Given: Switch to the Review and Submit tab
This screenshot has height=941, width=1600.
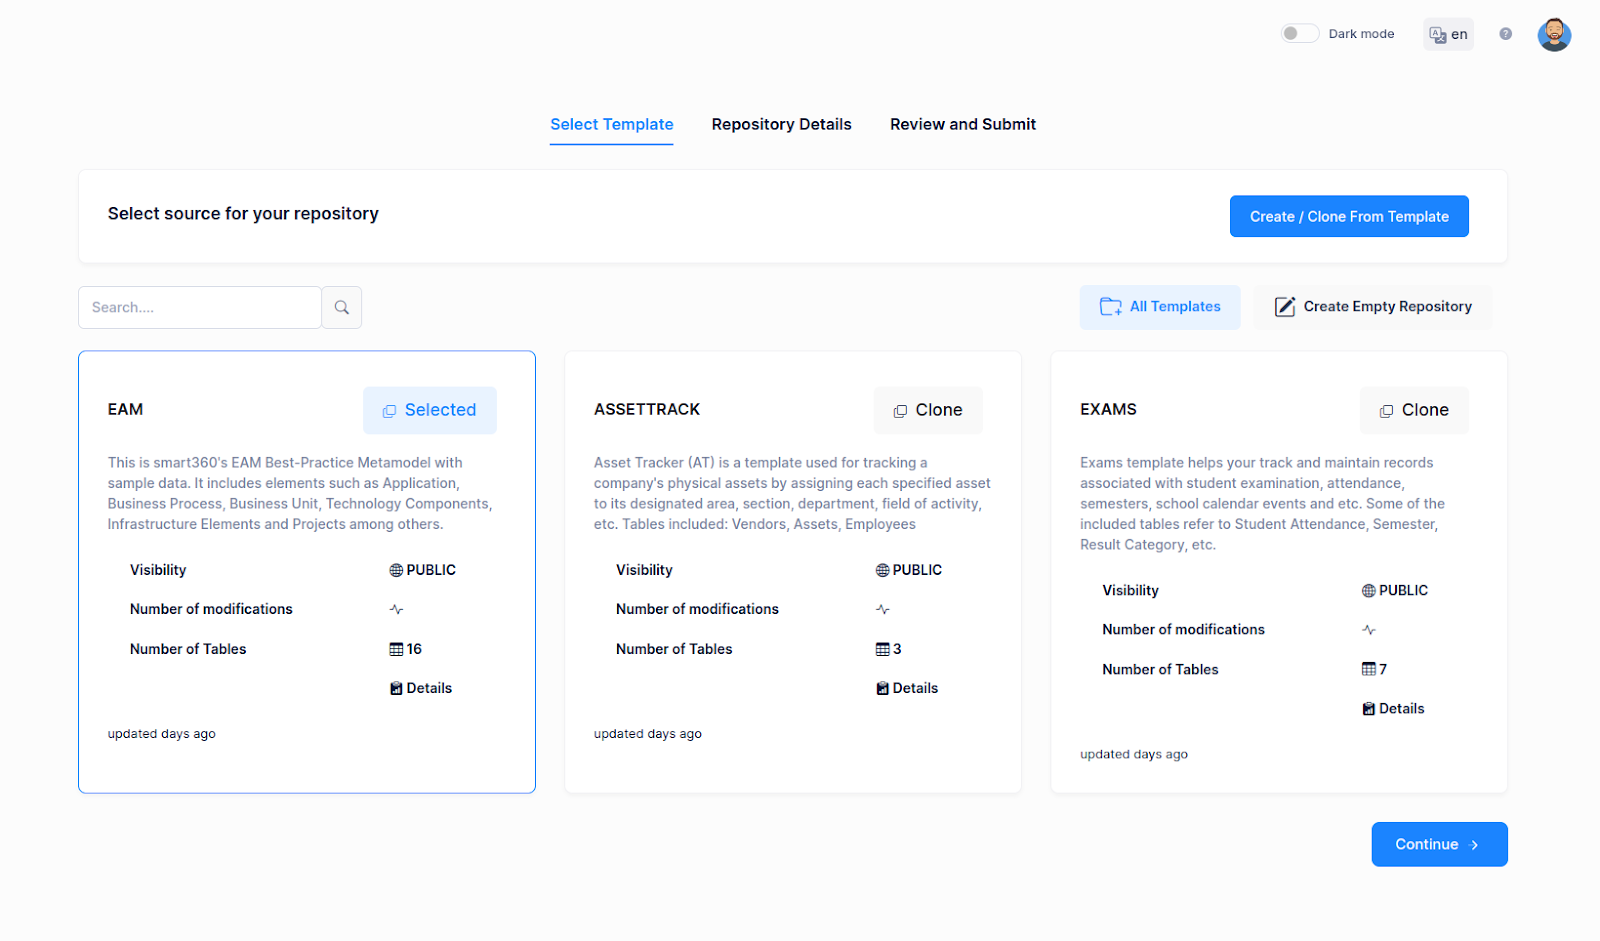Looking at the screenshot, I should tap(962, 124).
